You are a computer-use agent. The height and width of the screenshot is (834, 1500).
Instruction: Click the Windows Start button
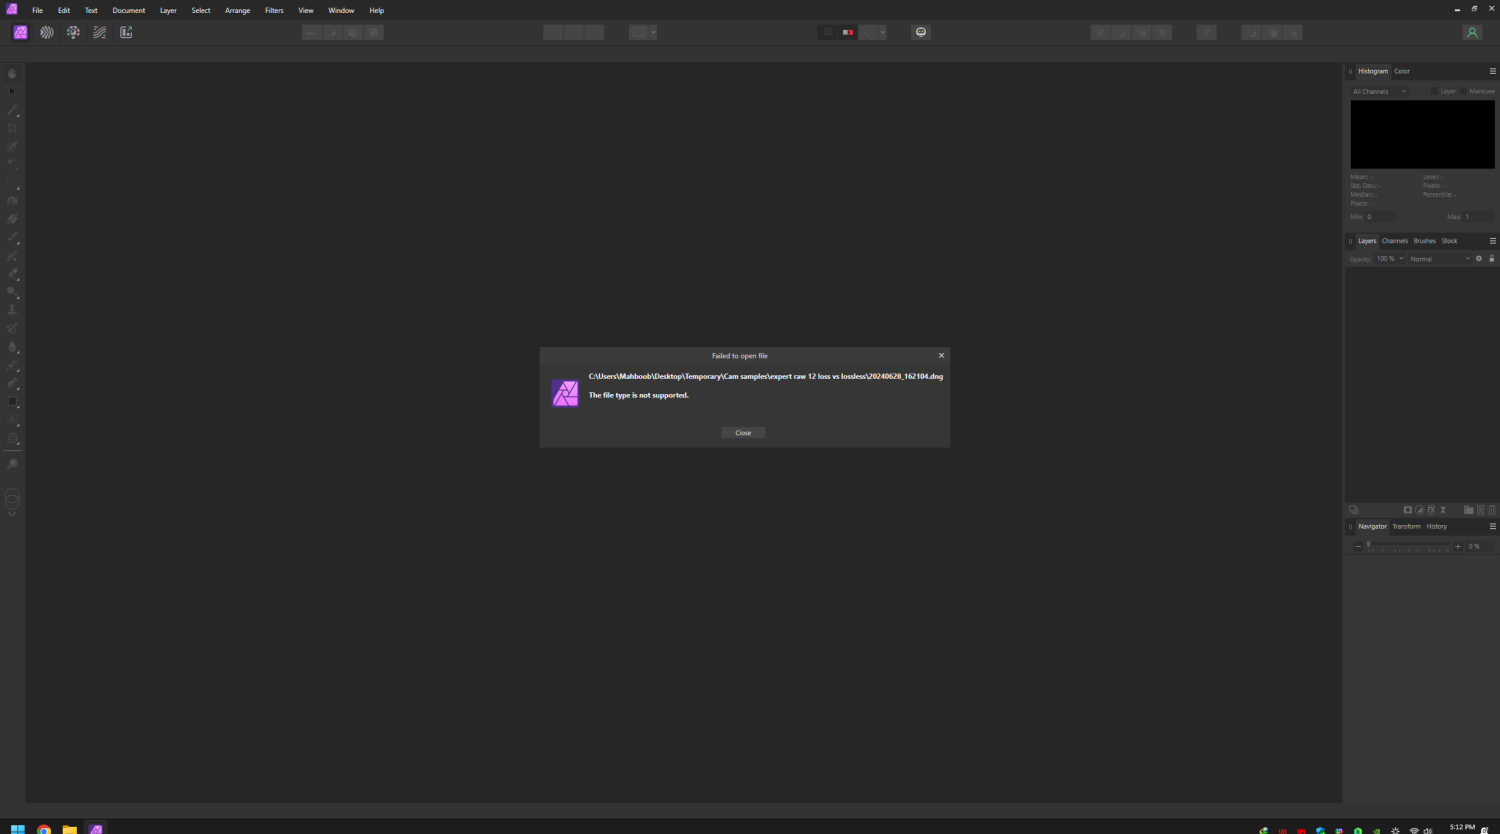[x=17, y=828]
